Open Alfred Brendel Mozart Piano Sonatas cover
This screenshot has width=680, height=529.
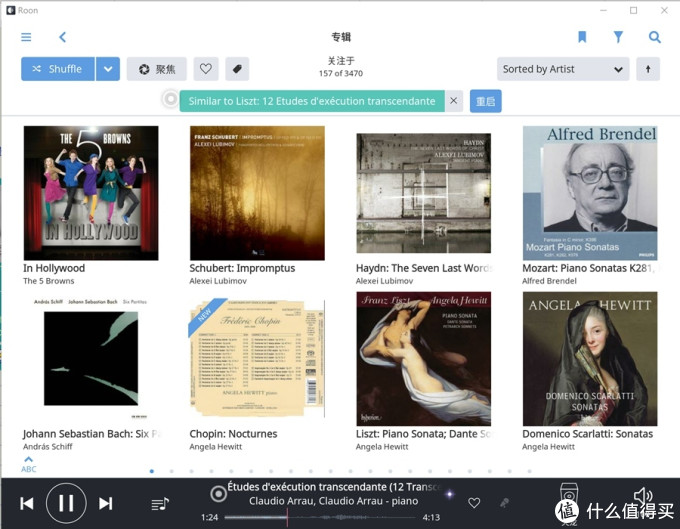[590, 193]
